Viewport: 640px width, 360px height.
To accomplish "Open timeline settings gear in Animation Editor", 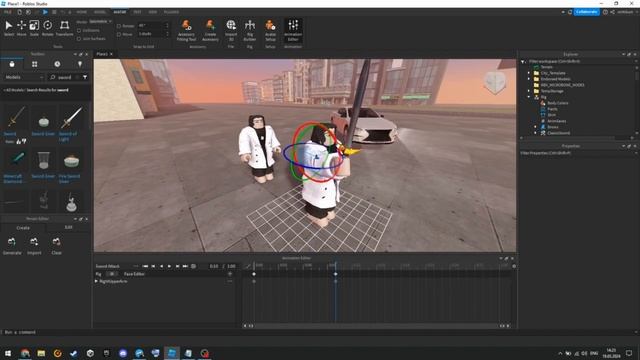I will 514,266.
